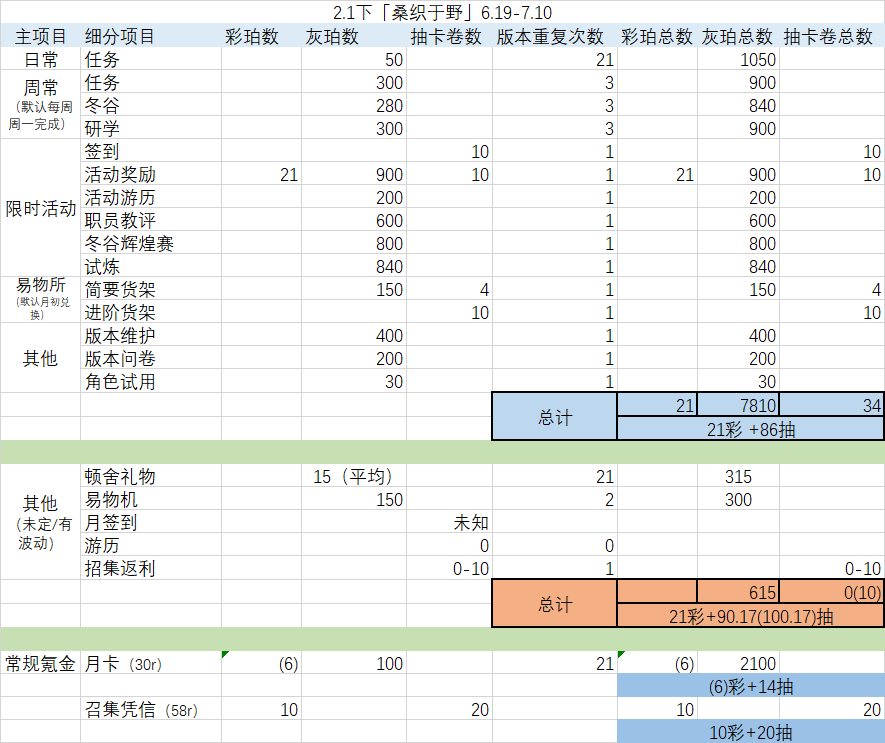Image resolution: width=885 pixels, height=743 pixels.
Task: Select the 周常 merged category cell
Action: (40, 104)
